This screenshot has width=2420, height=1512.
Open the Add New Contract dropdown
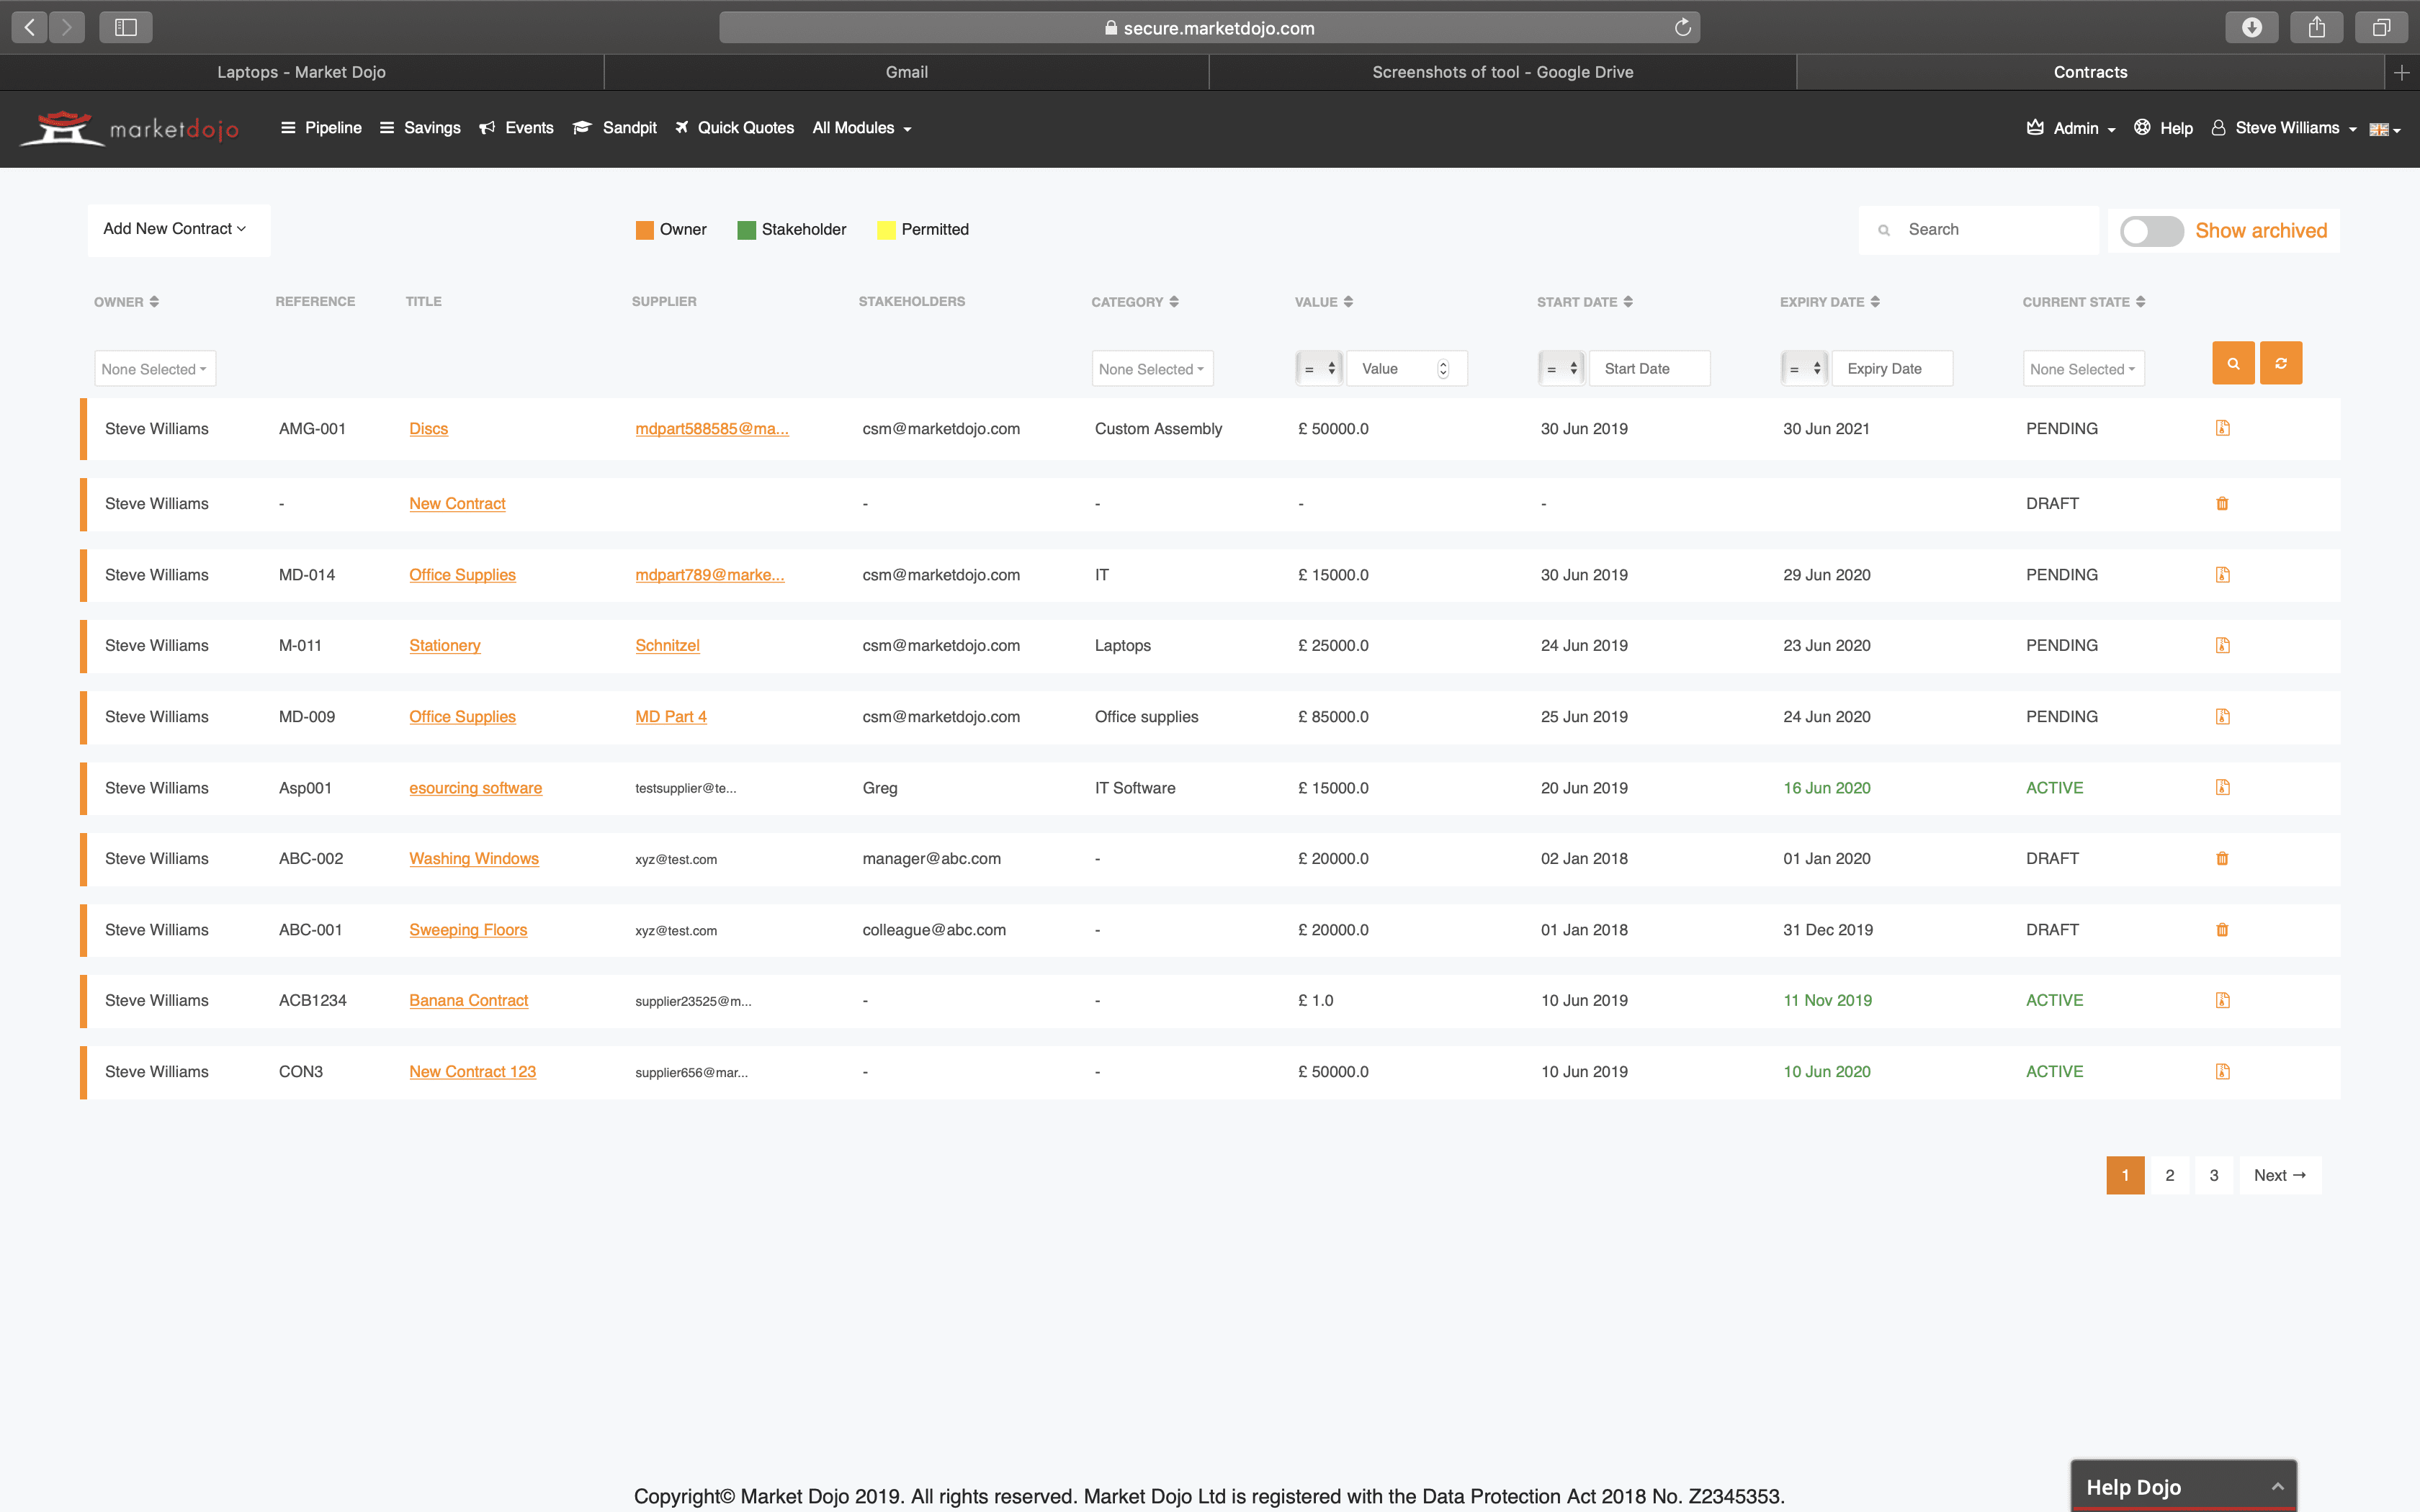(174, 229)
